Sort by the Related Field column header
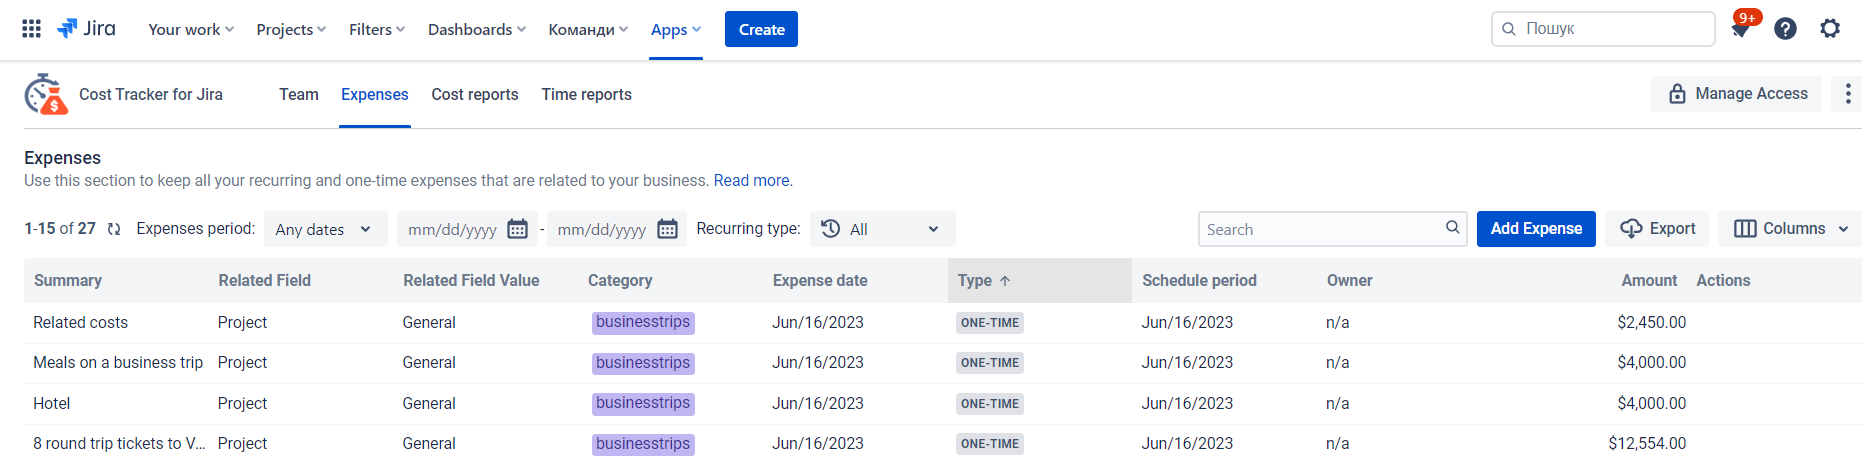The height and width of the screenshot is (461, 1862). pyautogui.click(x=265, y=281)
